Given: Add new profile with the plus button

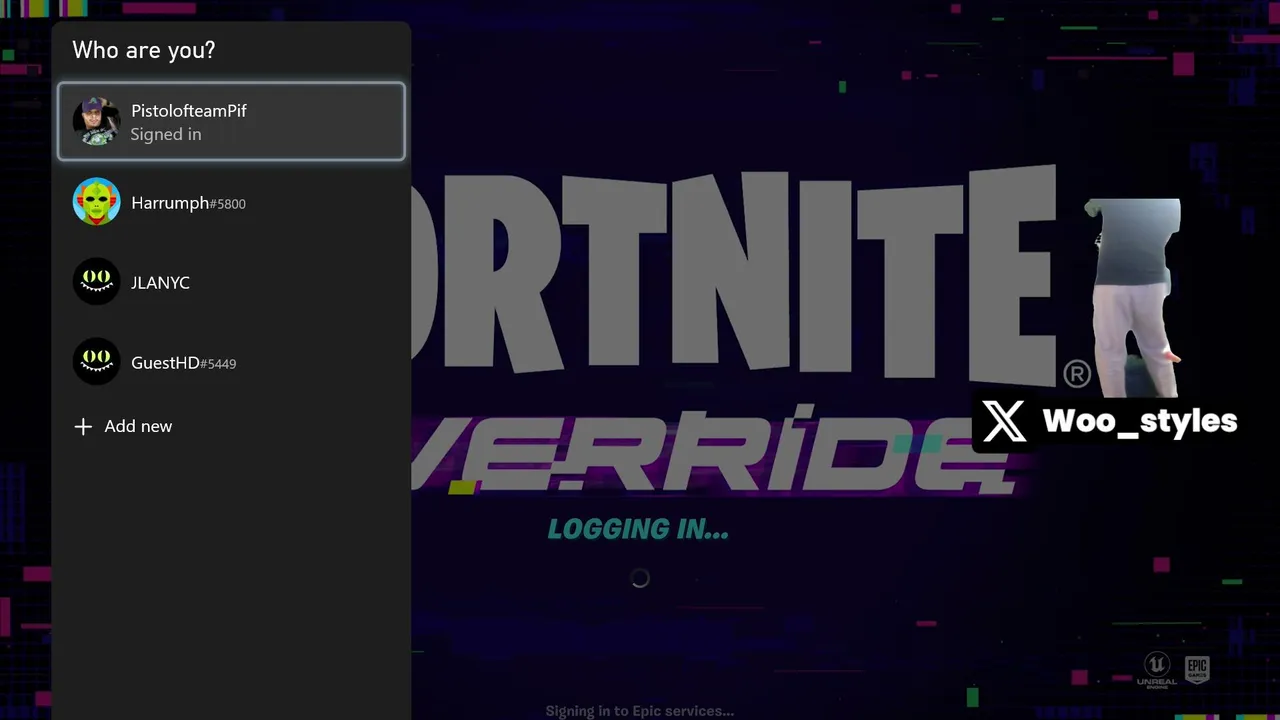Looking at the screenshot, I should [83, 427].
